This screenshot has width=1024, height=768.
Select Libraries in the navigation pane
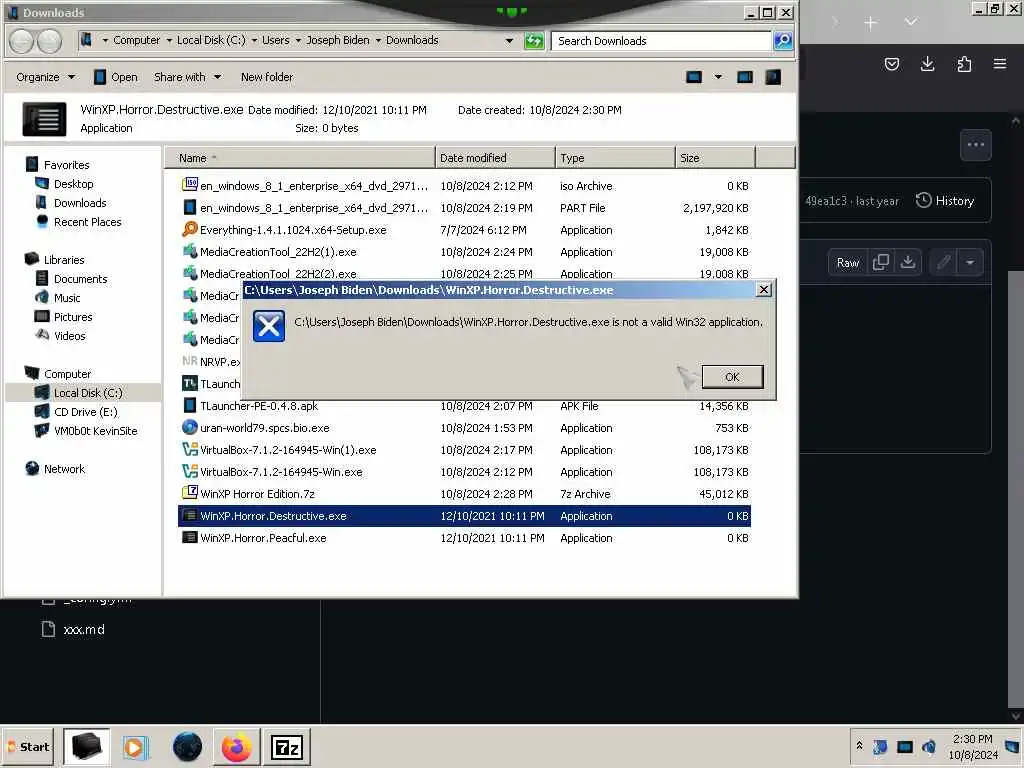click(x=63, y=260)
